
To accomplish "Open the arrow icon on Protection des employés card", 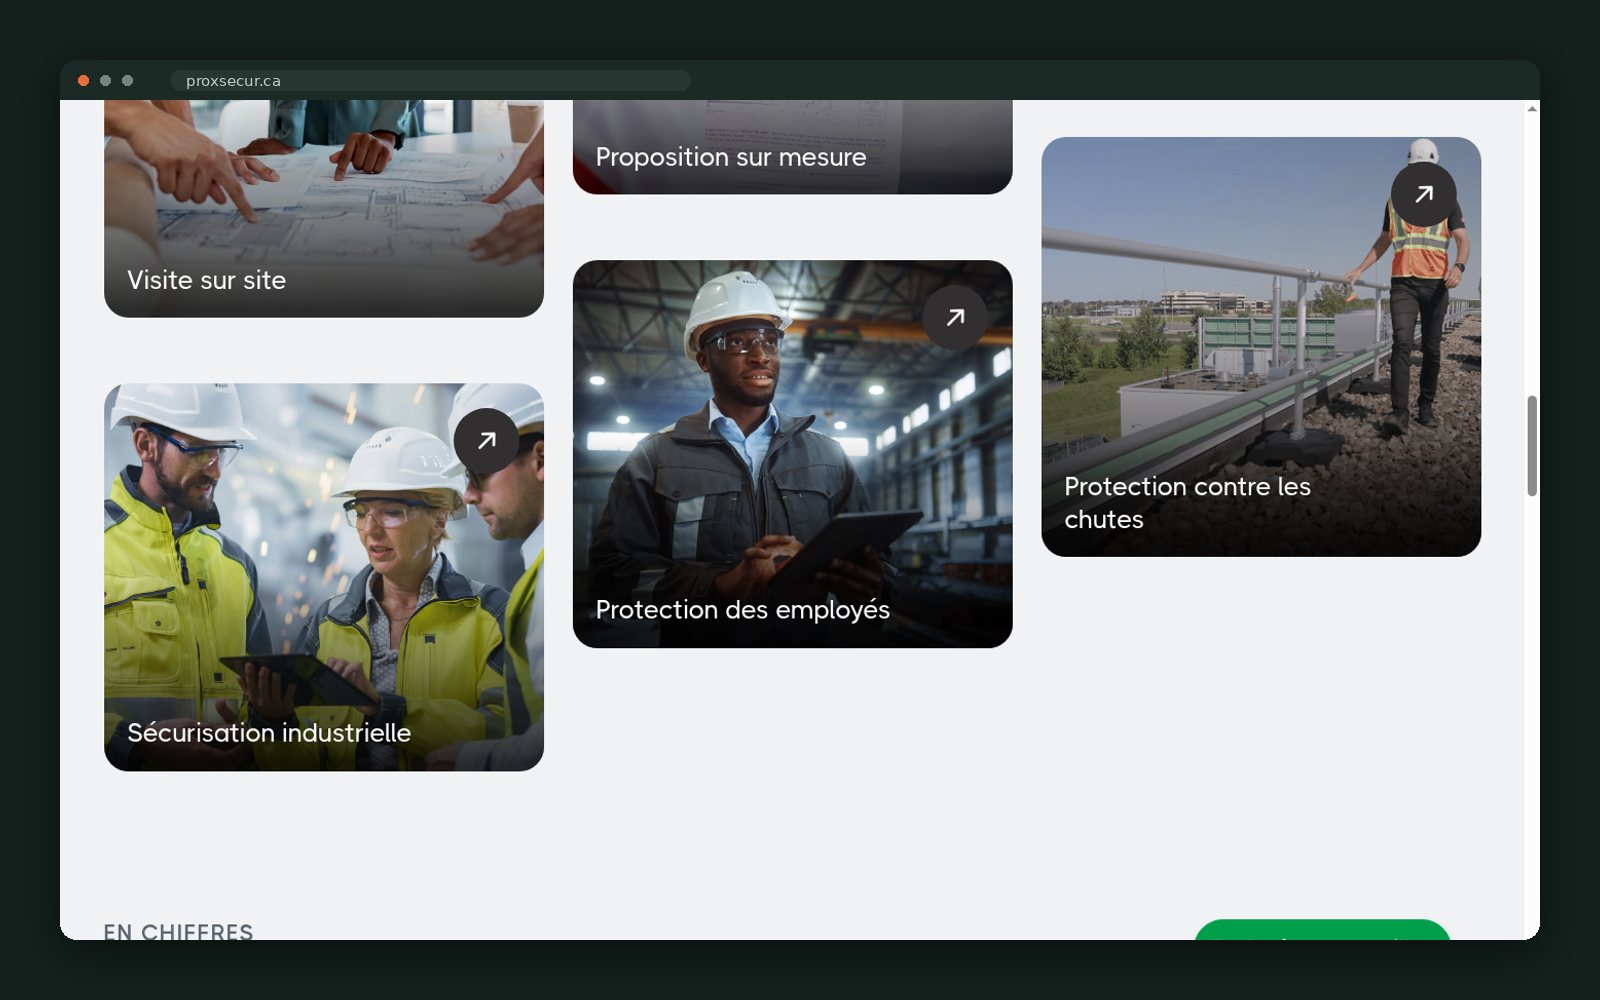I will click(x=955, y=317).
